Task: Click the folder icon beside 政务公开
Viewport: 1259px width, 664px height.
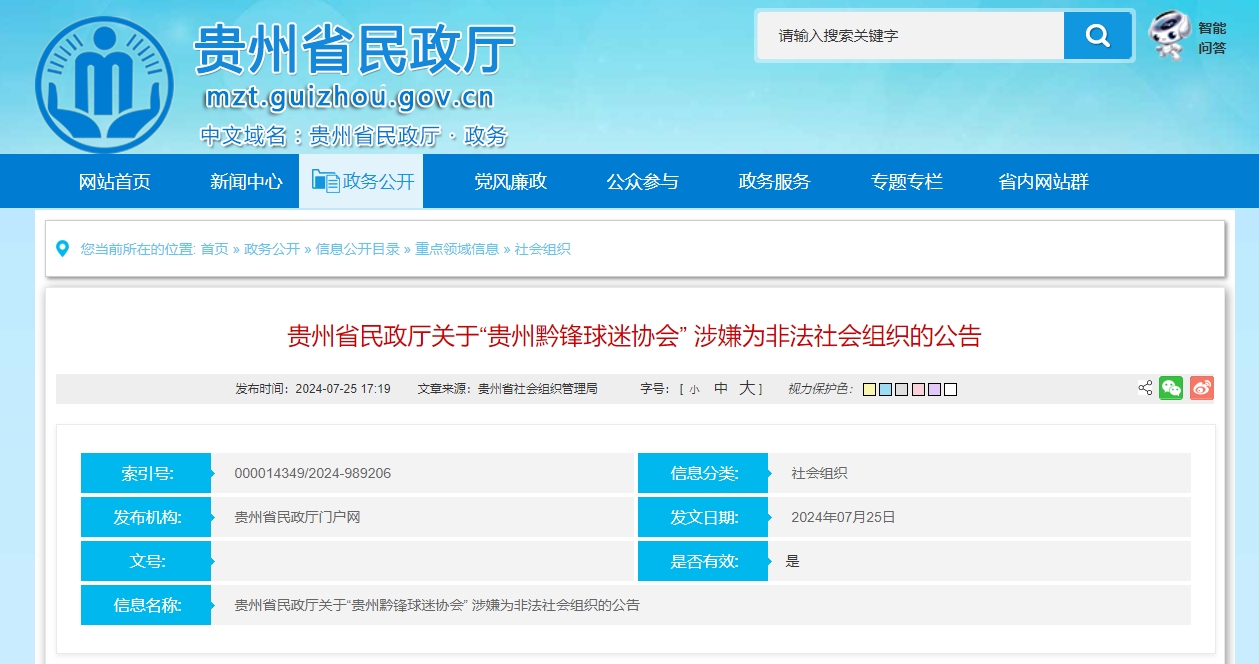Action: [x=325, y=182]
